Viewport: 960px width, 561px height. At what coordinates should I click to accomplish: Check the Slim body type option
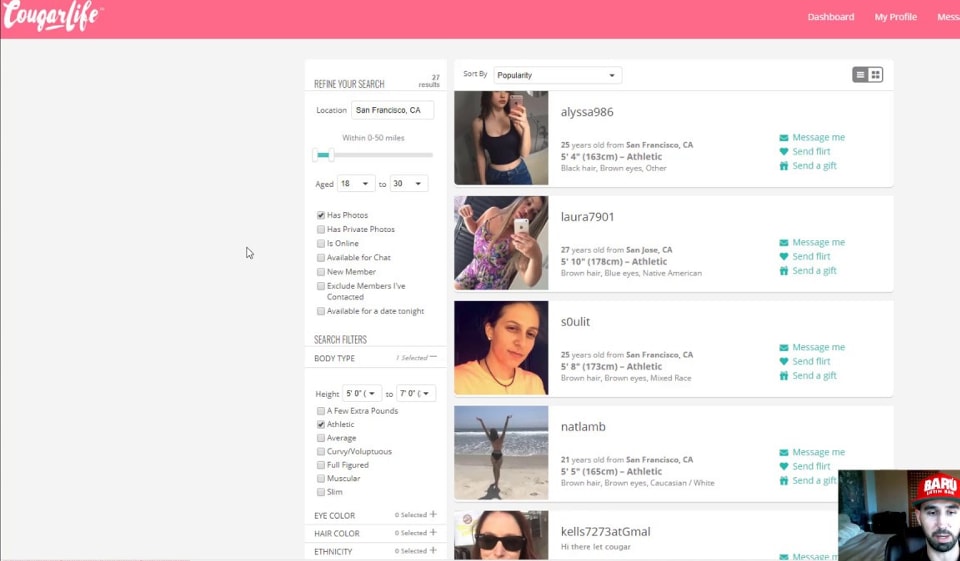(x=321, y=492)
